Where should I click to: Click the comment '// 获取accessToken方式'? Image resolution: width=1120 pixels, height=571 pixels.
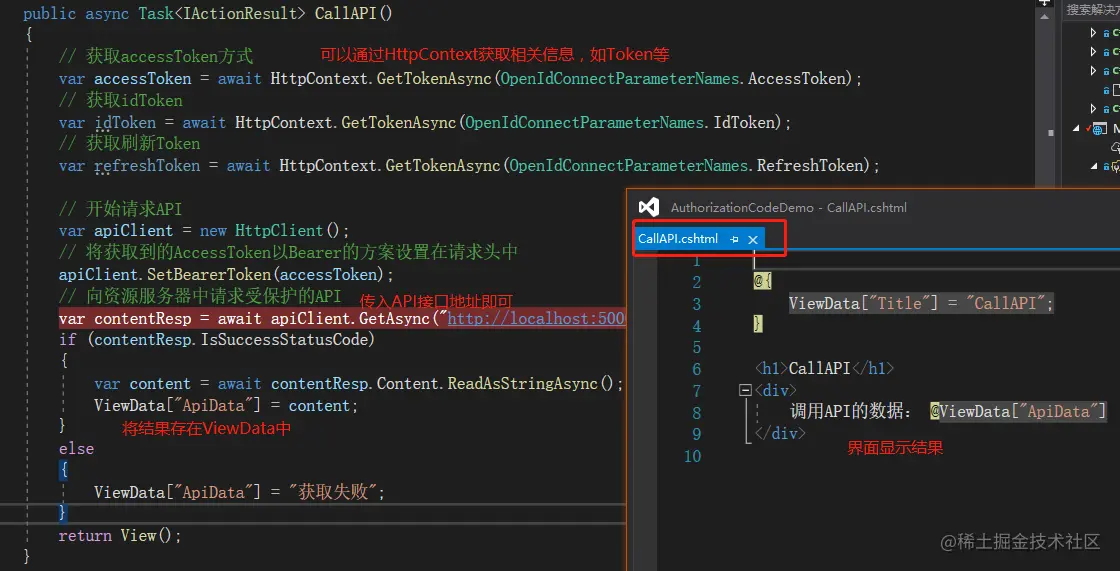156,56
